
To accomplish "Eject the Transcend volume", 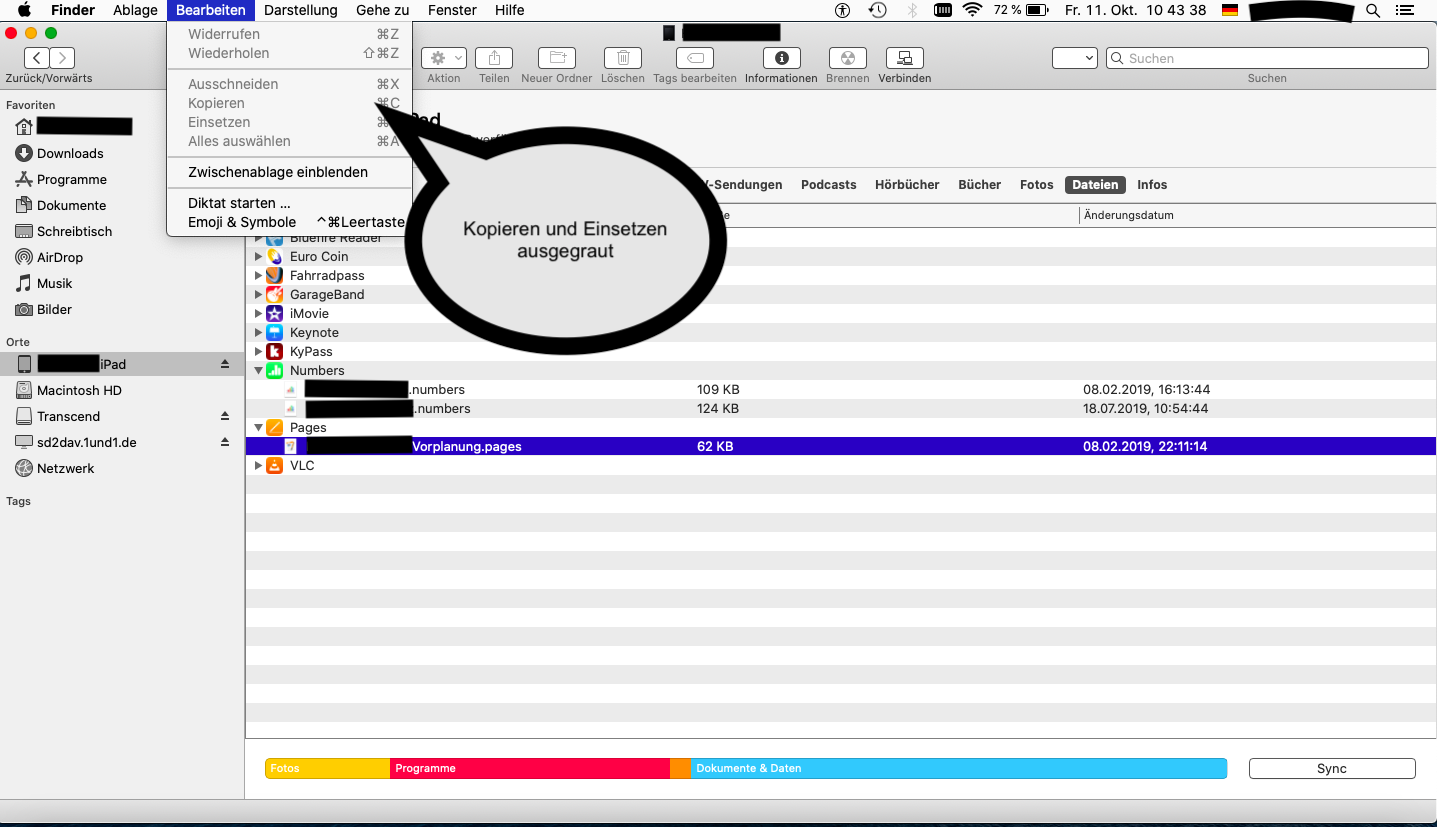I will coord(225,416).
